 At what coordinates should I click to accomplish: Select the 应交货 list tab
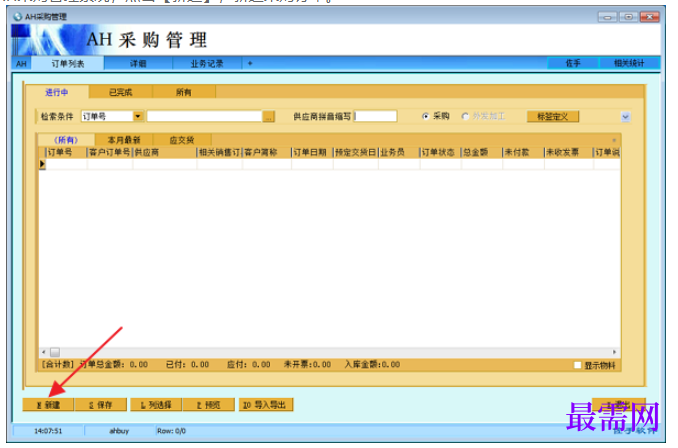tap(182, 140)
